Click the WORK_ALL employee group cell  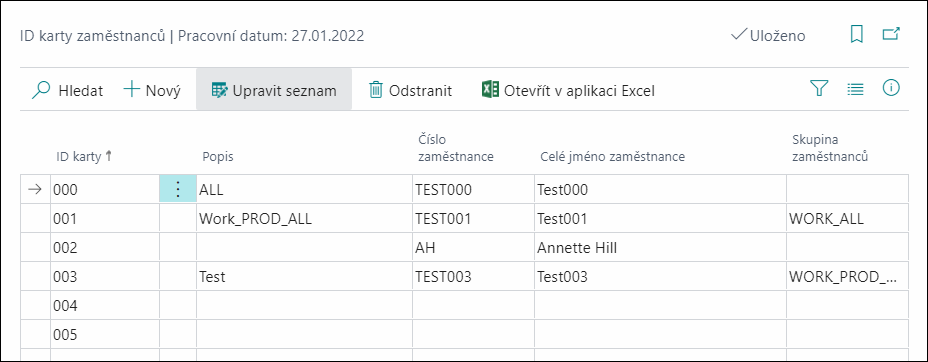click(x=847, y=219)
